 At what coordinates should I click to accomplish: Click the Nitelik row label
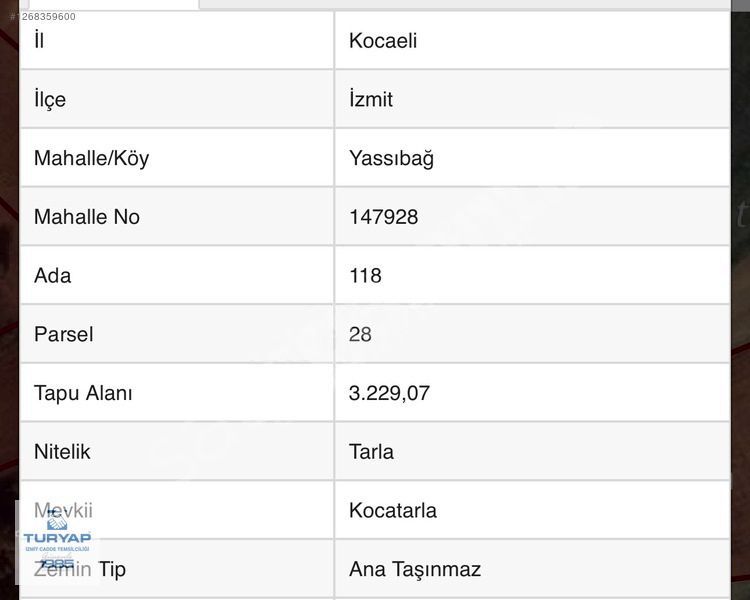(62, 452)
